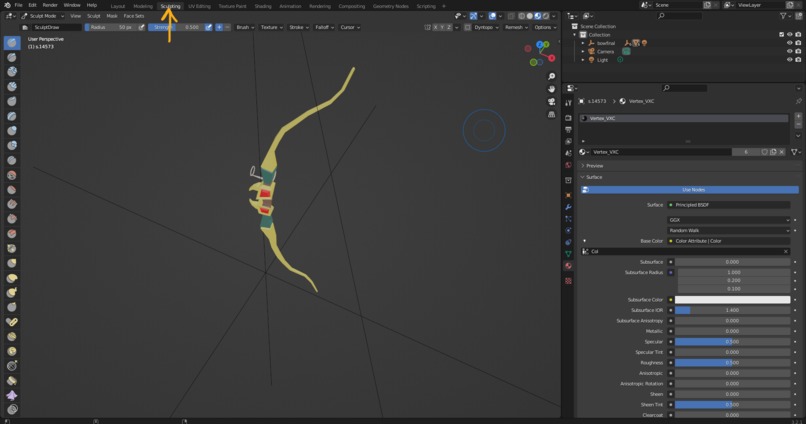Viewport: 806px width, 424px height.
Task: Open the File menu
Action: pos(18,5)
